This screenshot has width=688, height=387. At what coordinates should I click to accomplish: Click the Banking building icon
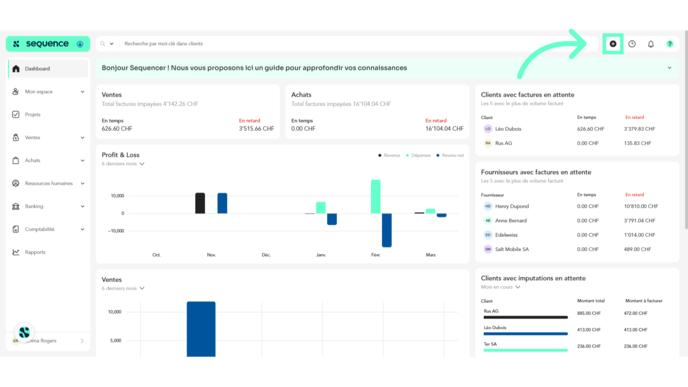click(16, 206)
